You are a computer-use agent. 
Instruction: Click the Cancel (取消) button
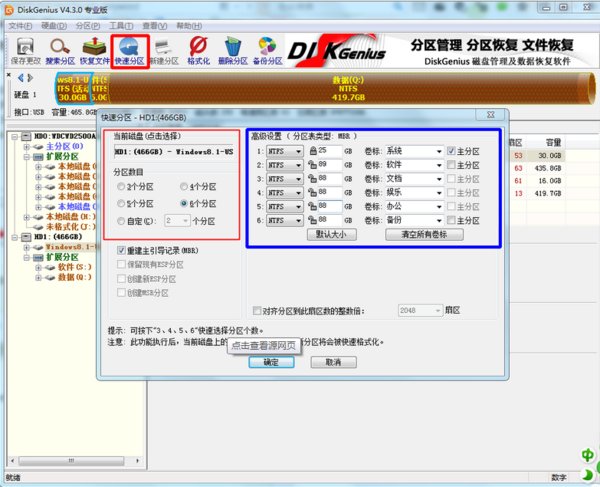pos(334,362)
